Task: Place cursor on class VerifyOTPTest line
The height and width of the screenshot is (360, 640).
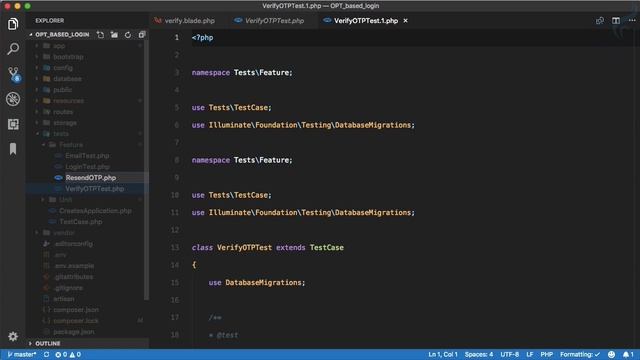Action: point(268,247)
